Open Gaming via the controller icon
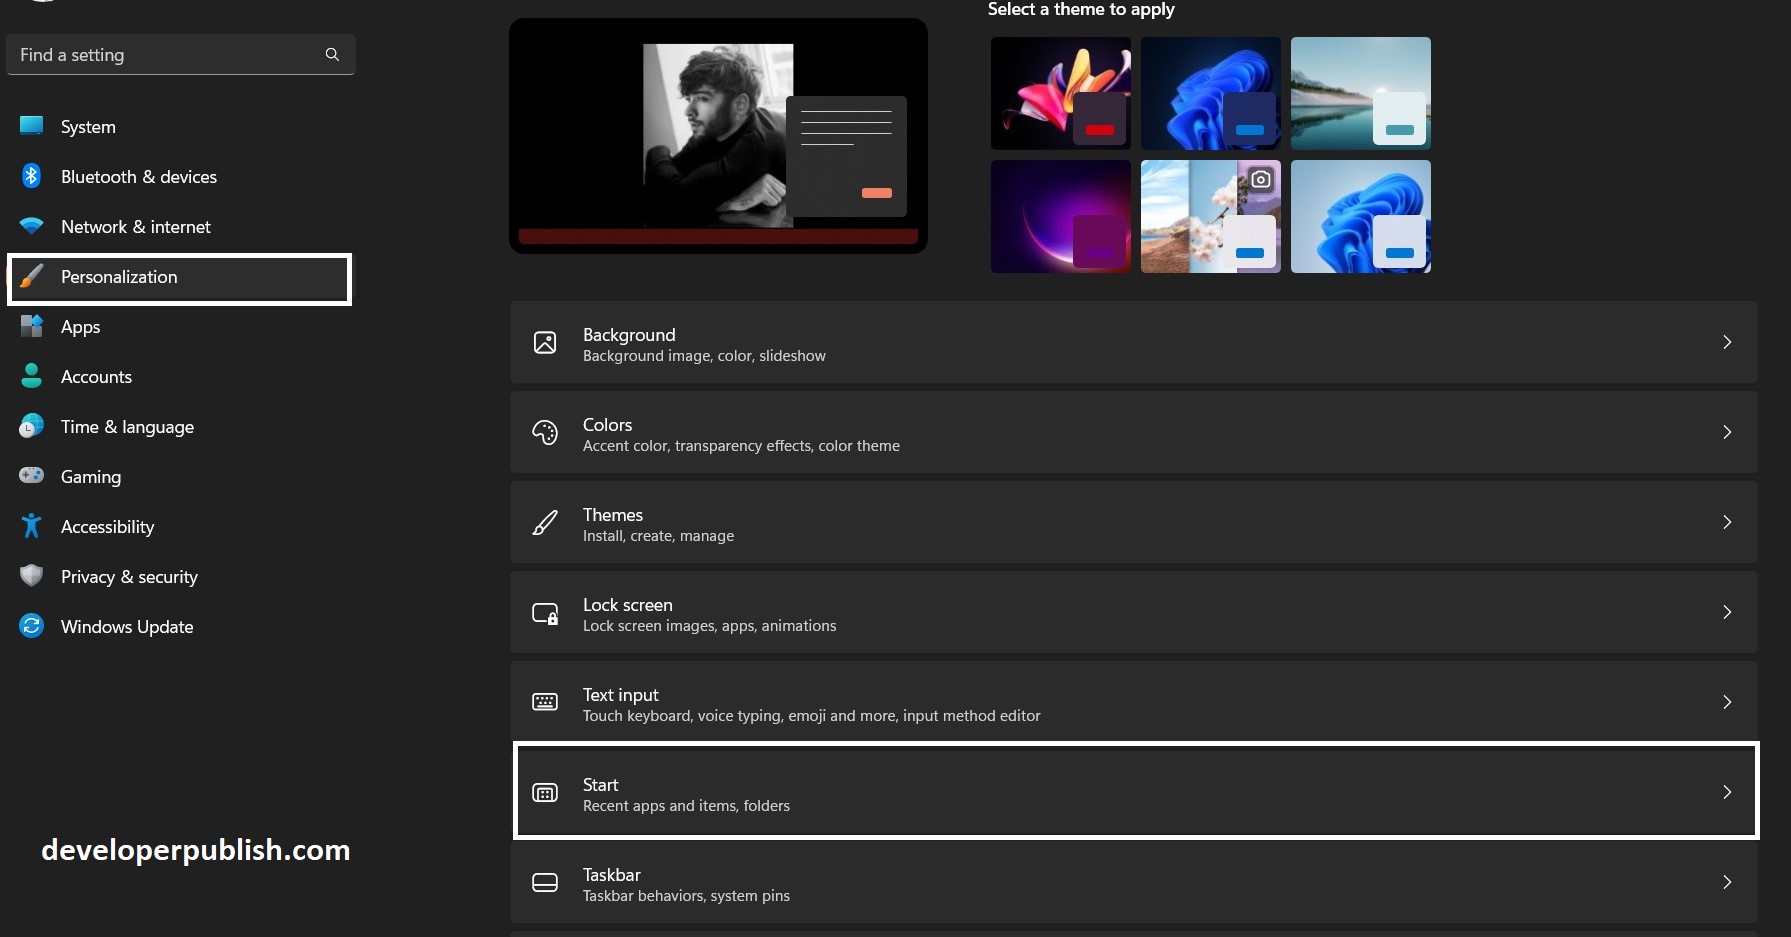 click(x=31, y=476)
